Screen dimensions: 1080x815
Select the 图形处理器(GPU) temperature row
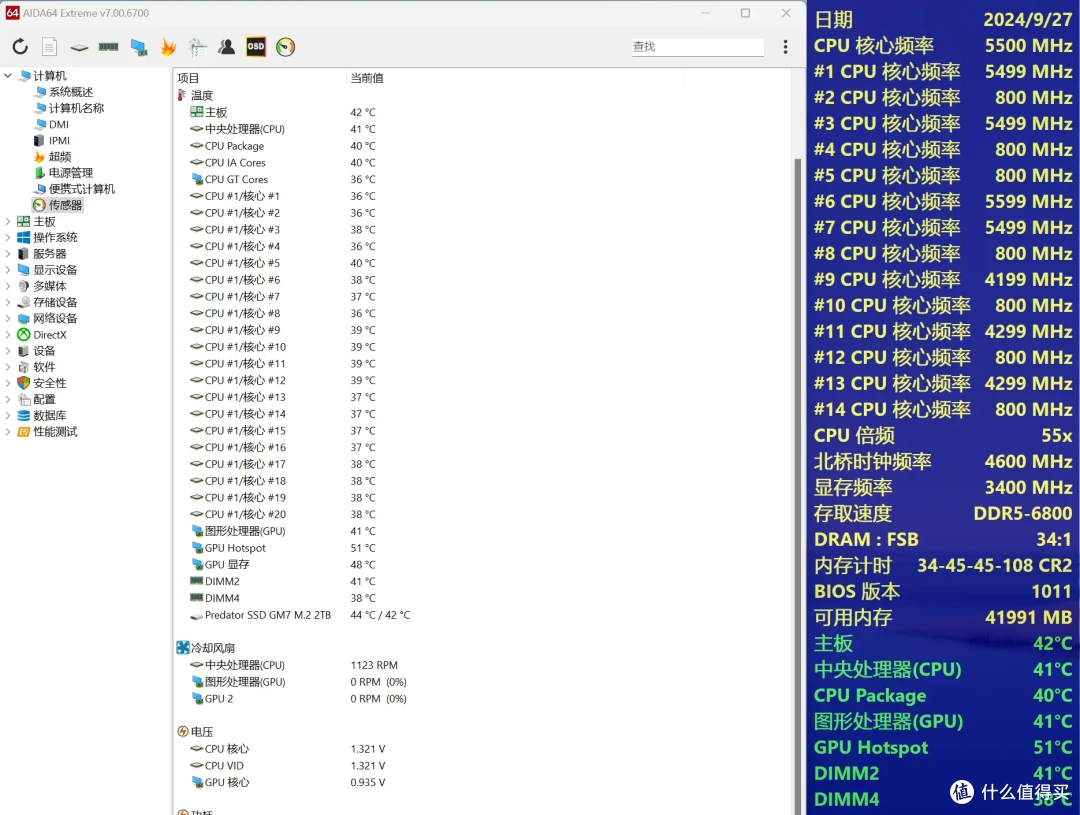pyautogui.click(x=284, y=531)
